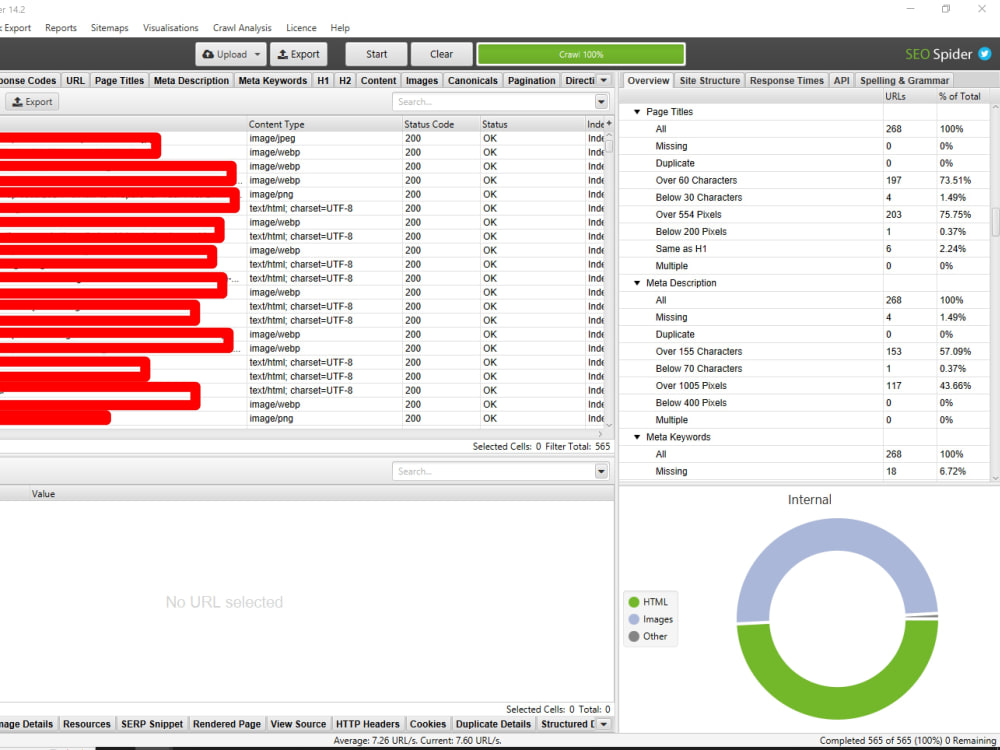Screen dimensions: 1000x750
Task: Open the Help menu
Action: click(x=340, y=28)
